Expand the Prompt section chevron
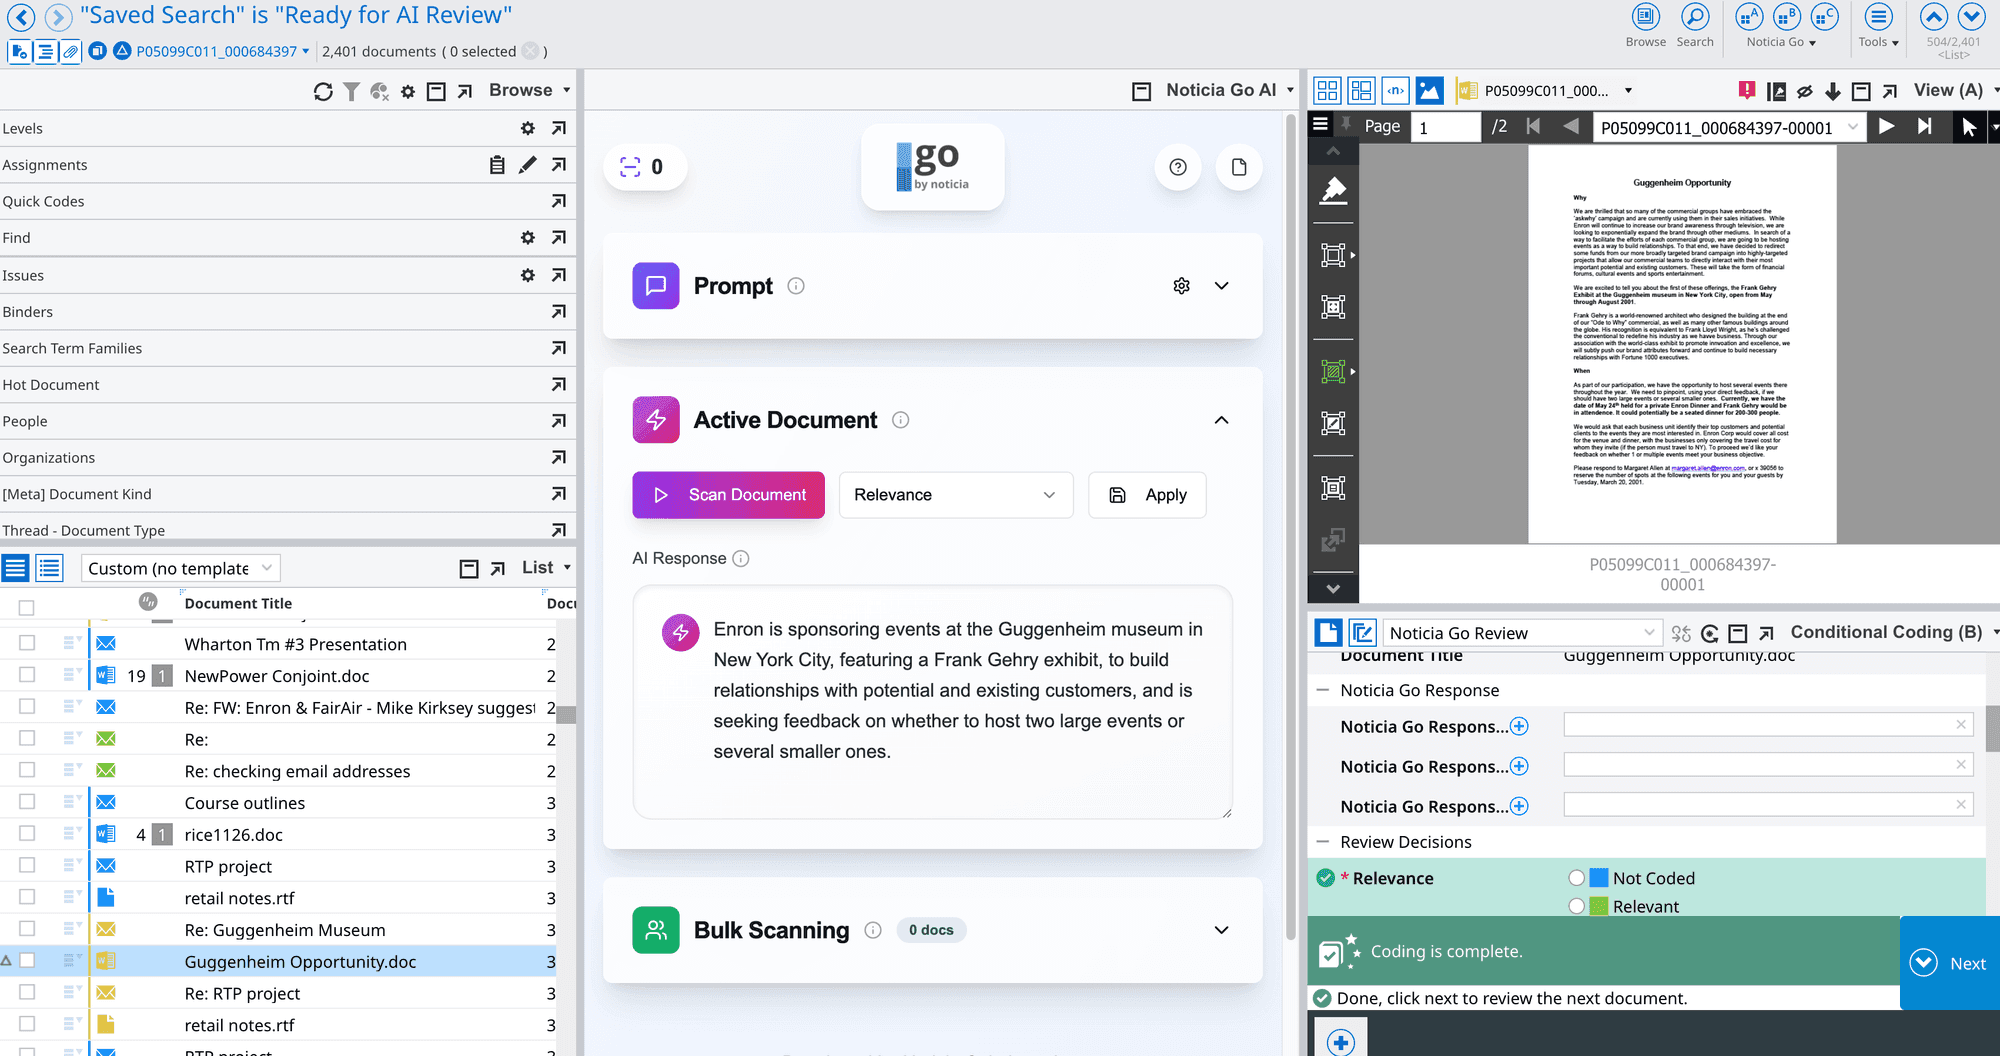 pyautogui.click(x=1222, y=286)
